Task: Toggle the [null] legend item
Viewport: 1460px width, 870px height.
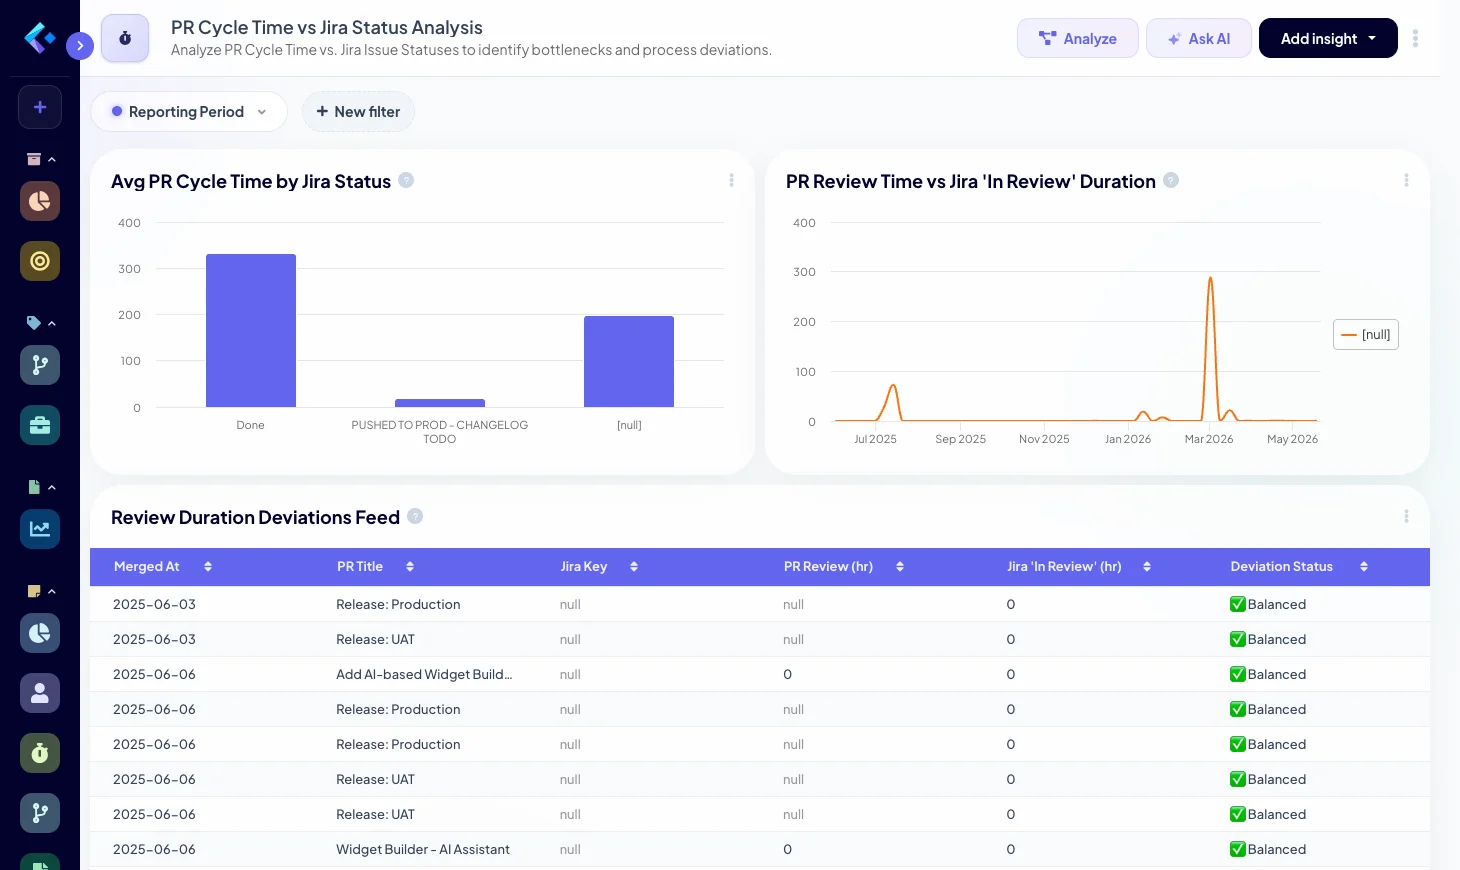Action: pos(1366,335)
